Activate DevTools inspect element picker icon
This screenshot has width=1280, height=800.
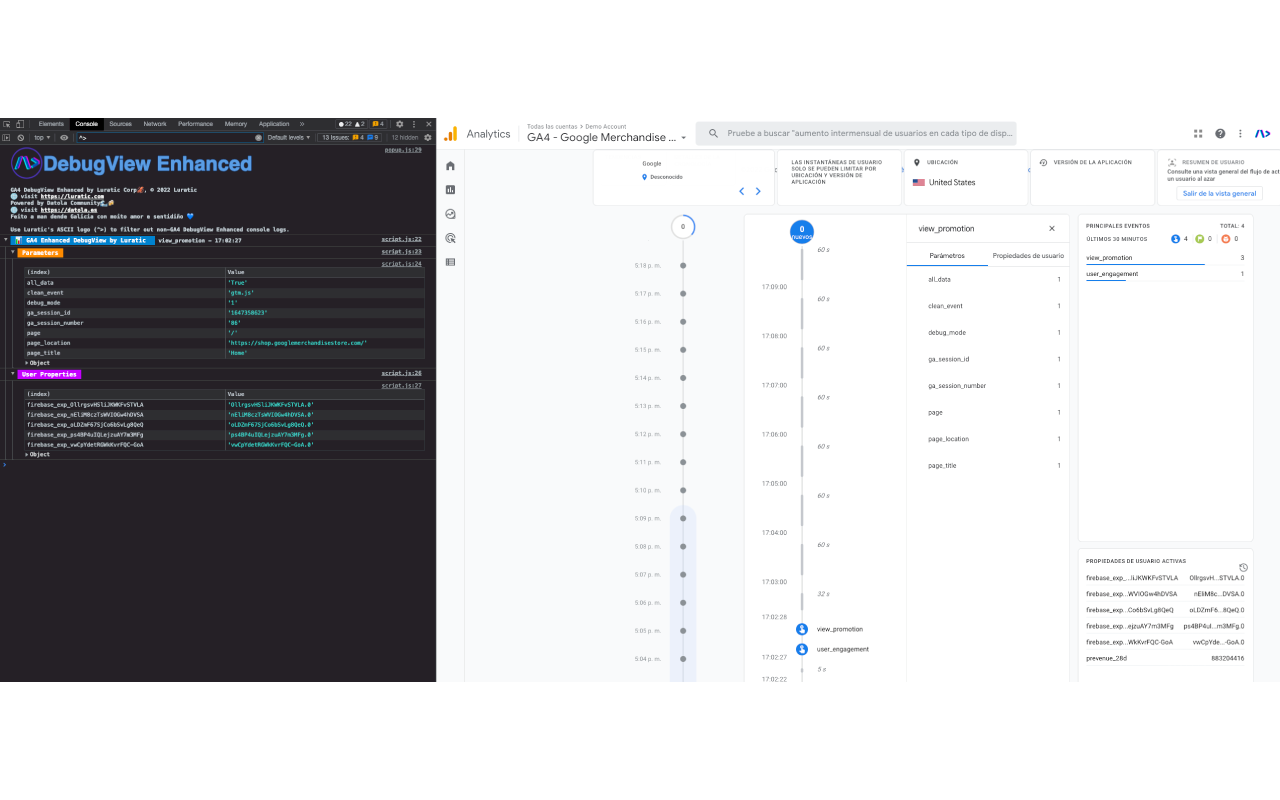tap(7, 124)
